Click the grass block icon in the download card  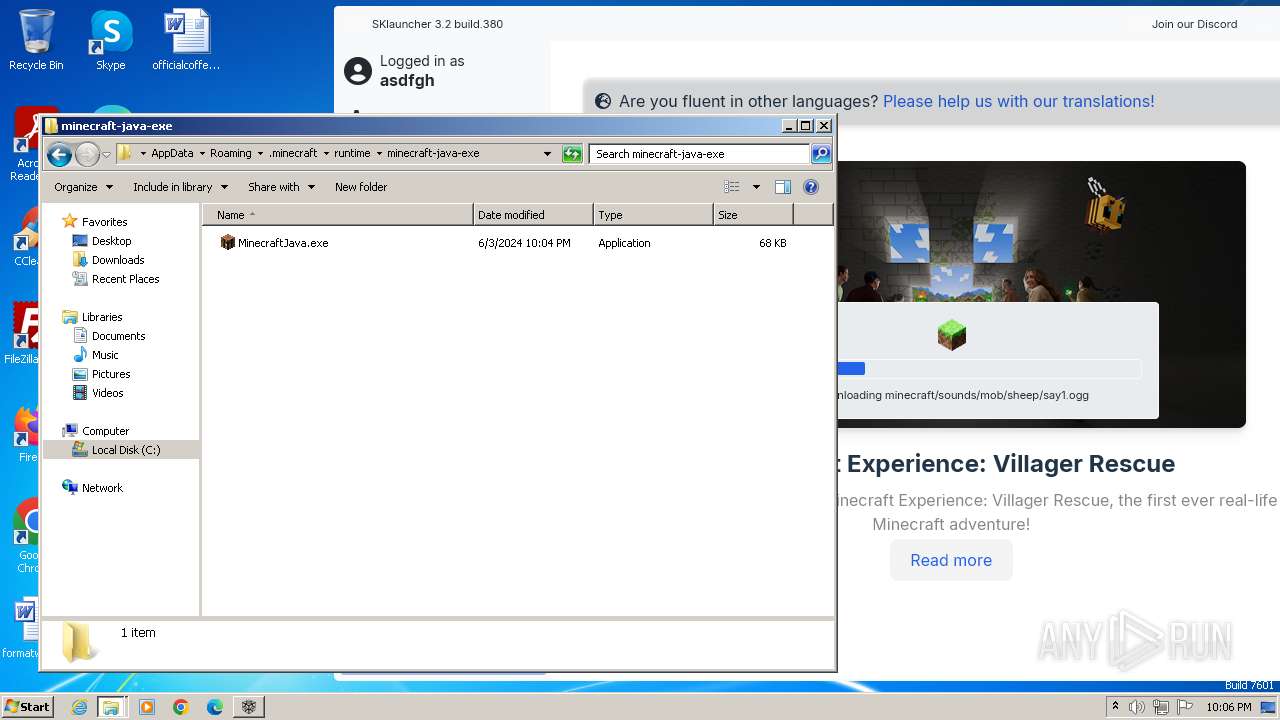(x=951, y=335)
